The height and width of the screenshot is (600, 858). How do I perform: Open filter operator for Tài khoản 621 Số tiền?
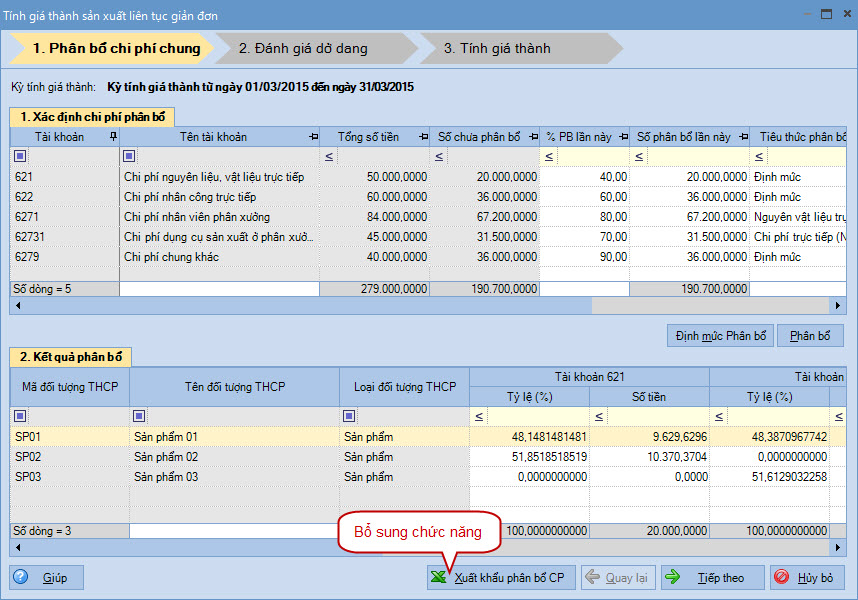[599, 417]
